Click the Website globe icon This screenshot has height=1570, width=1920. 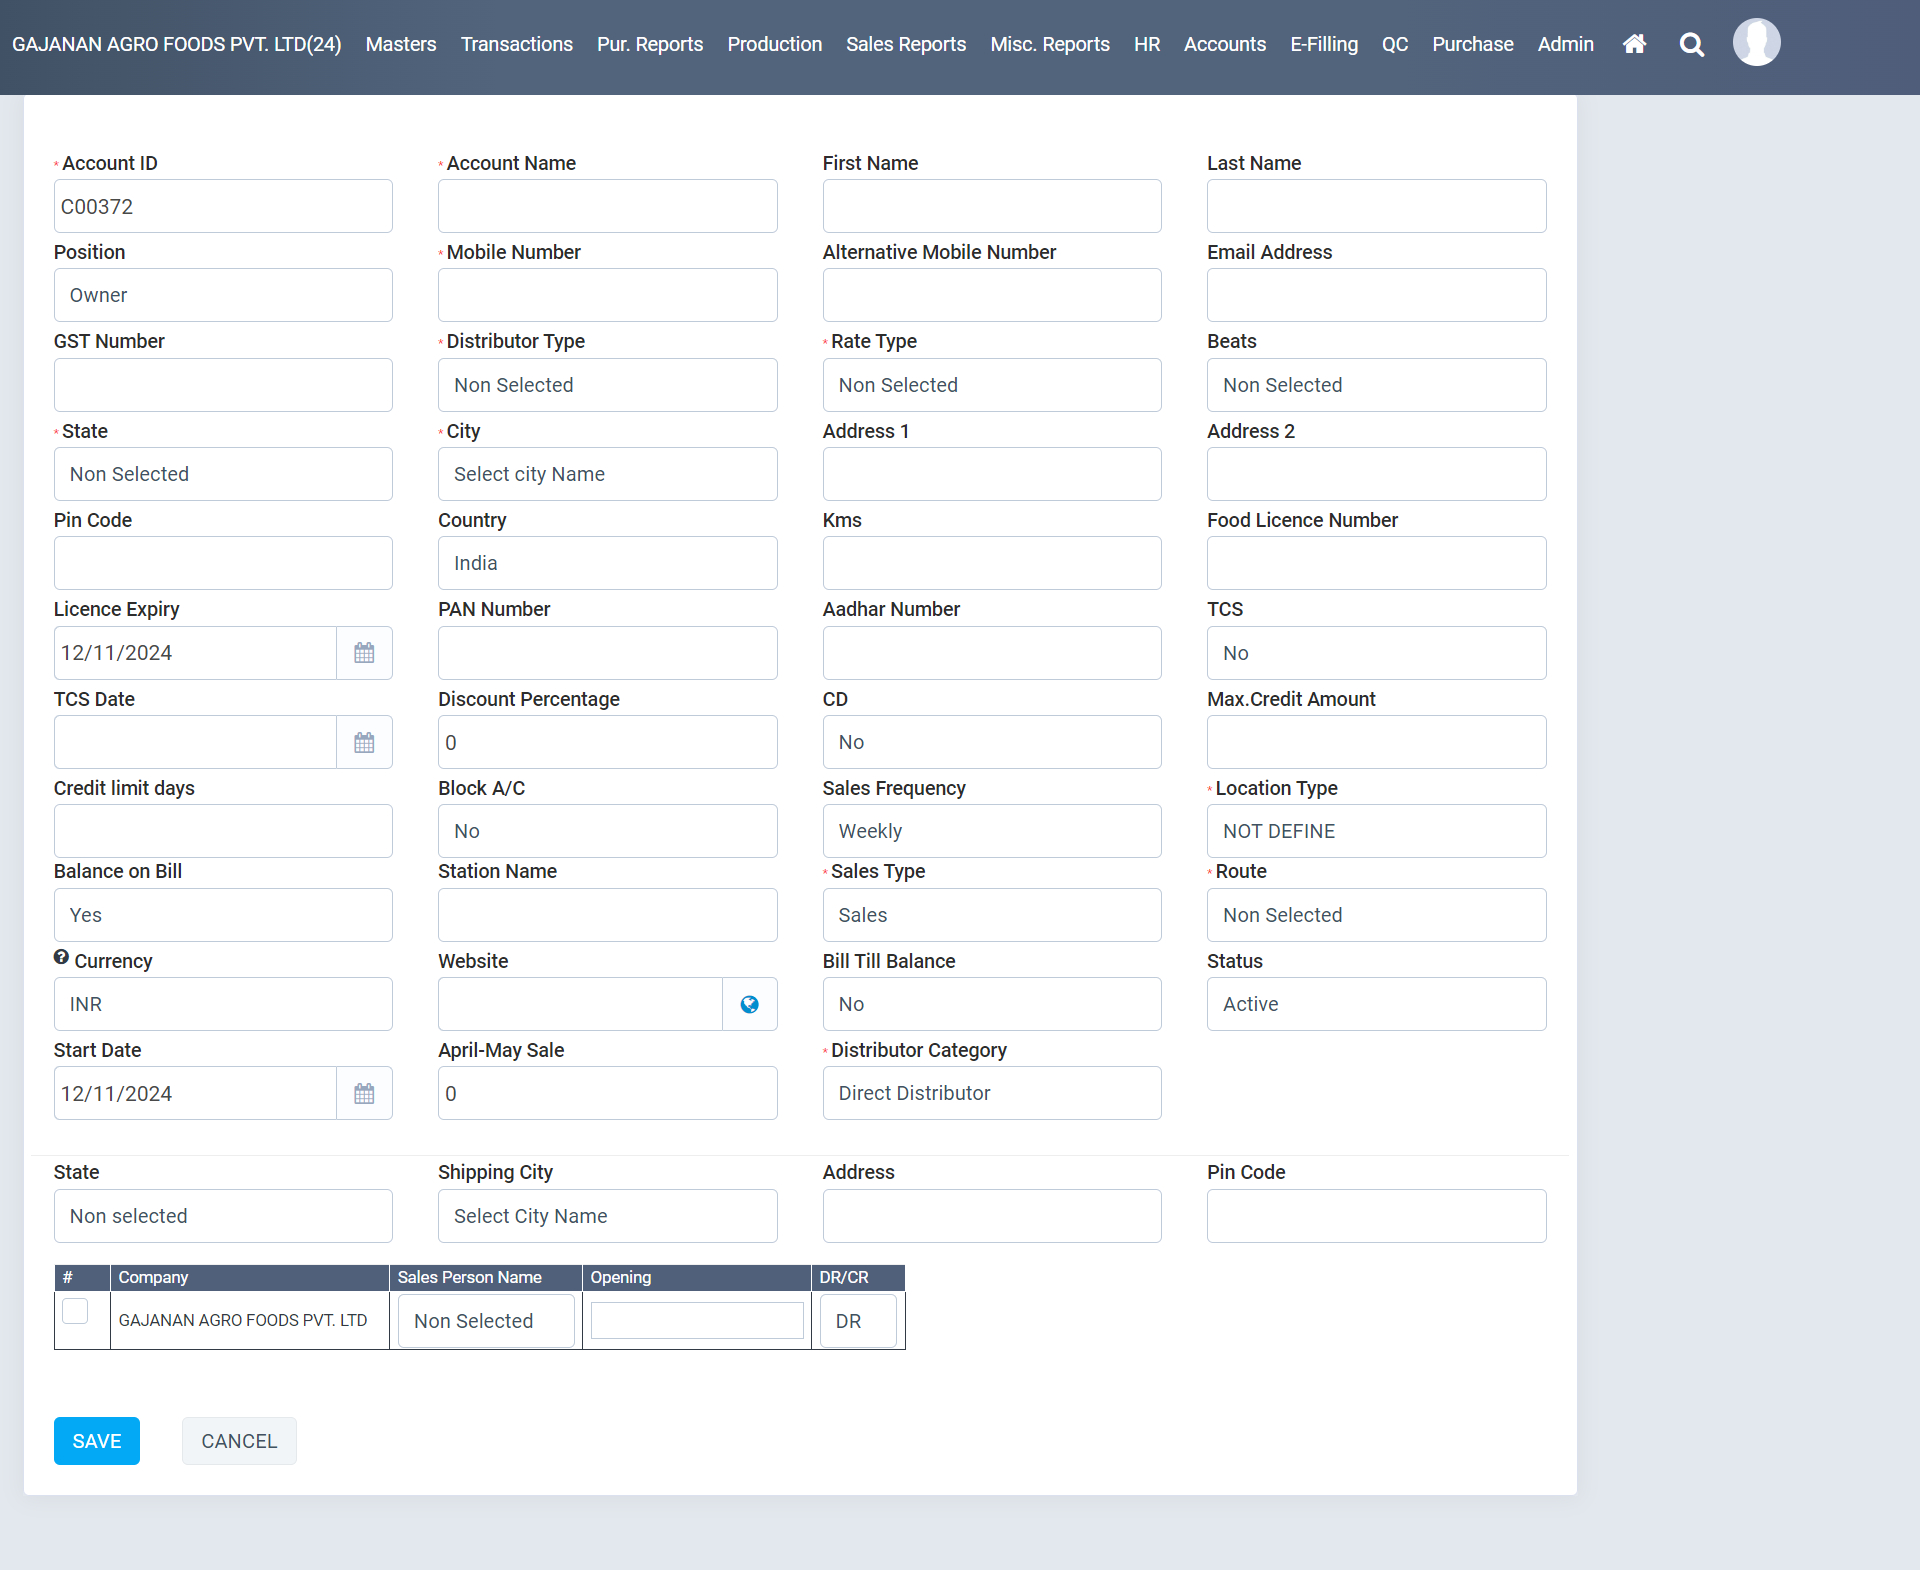coord(749,1005)
